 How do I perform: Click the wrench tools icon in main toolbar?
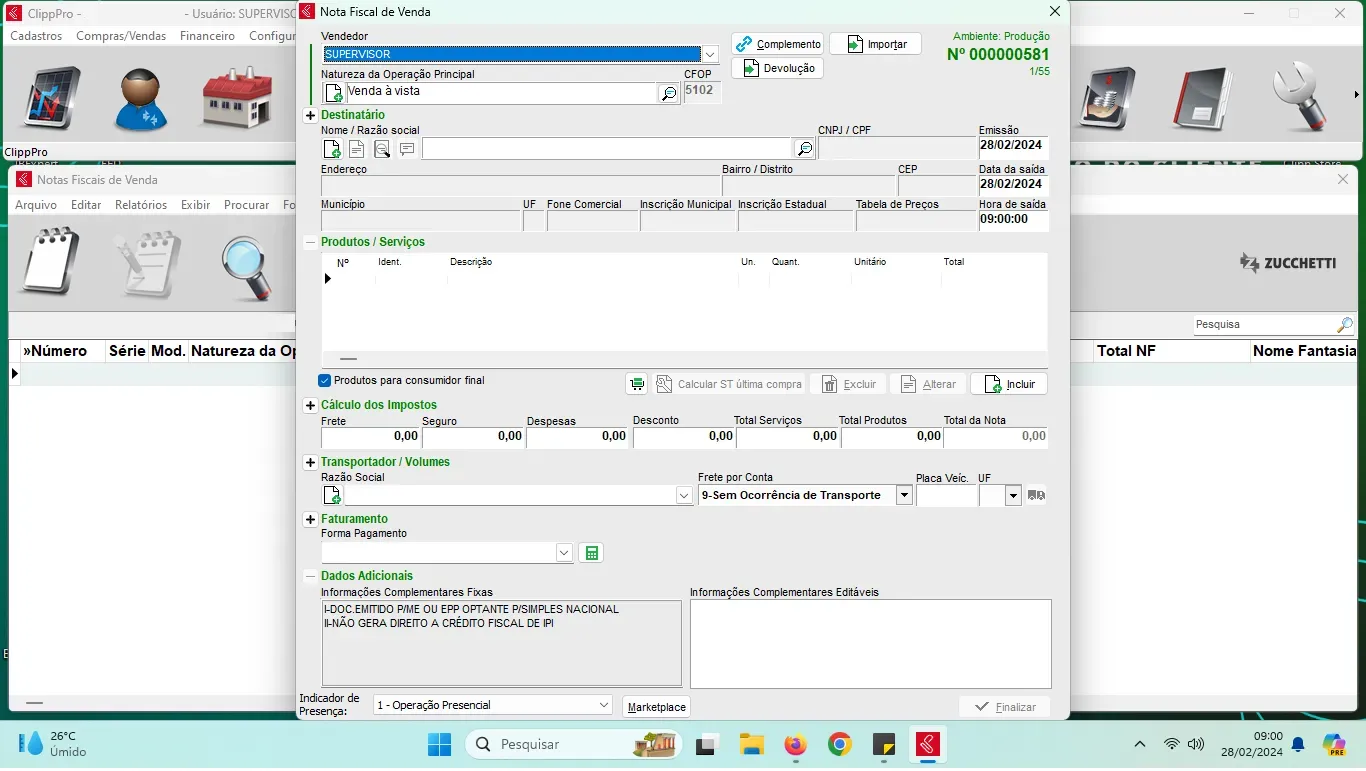click(x=1299, y=98)
